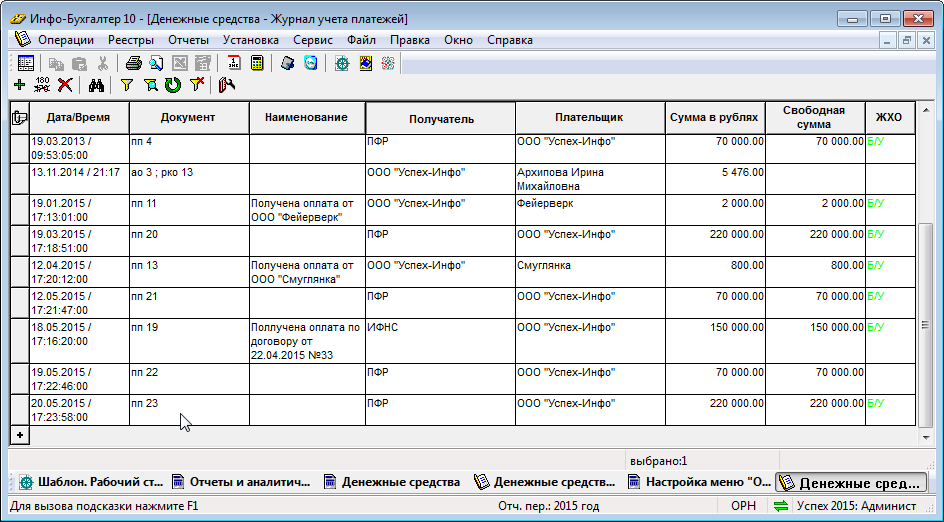Open print preview magnifier-page icon
The height and width of the screenshot is (522, 944).
point(156,63)
